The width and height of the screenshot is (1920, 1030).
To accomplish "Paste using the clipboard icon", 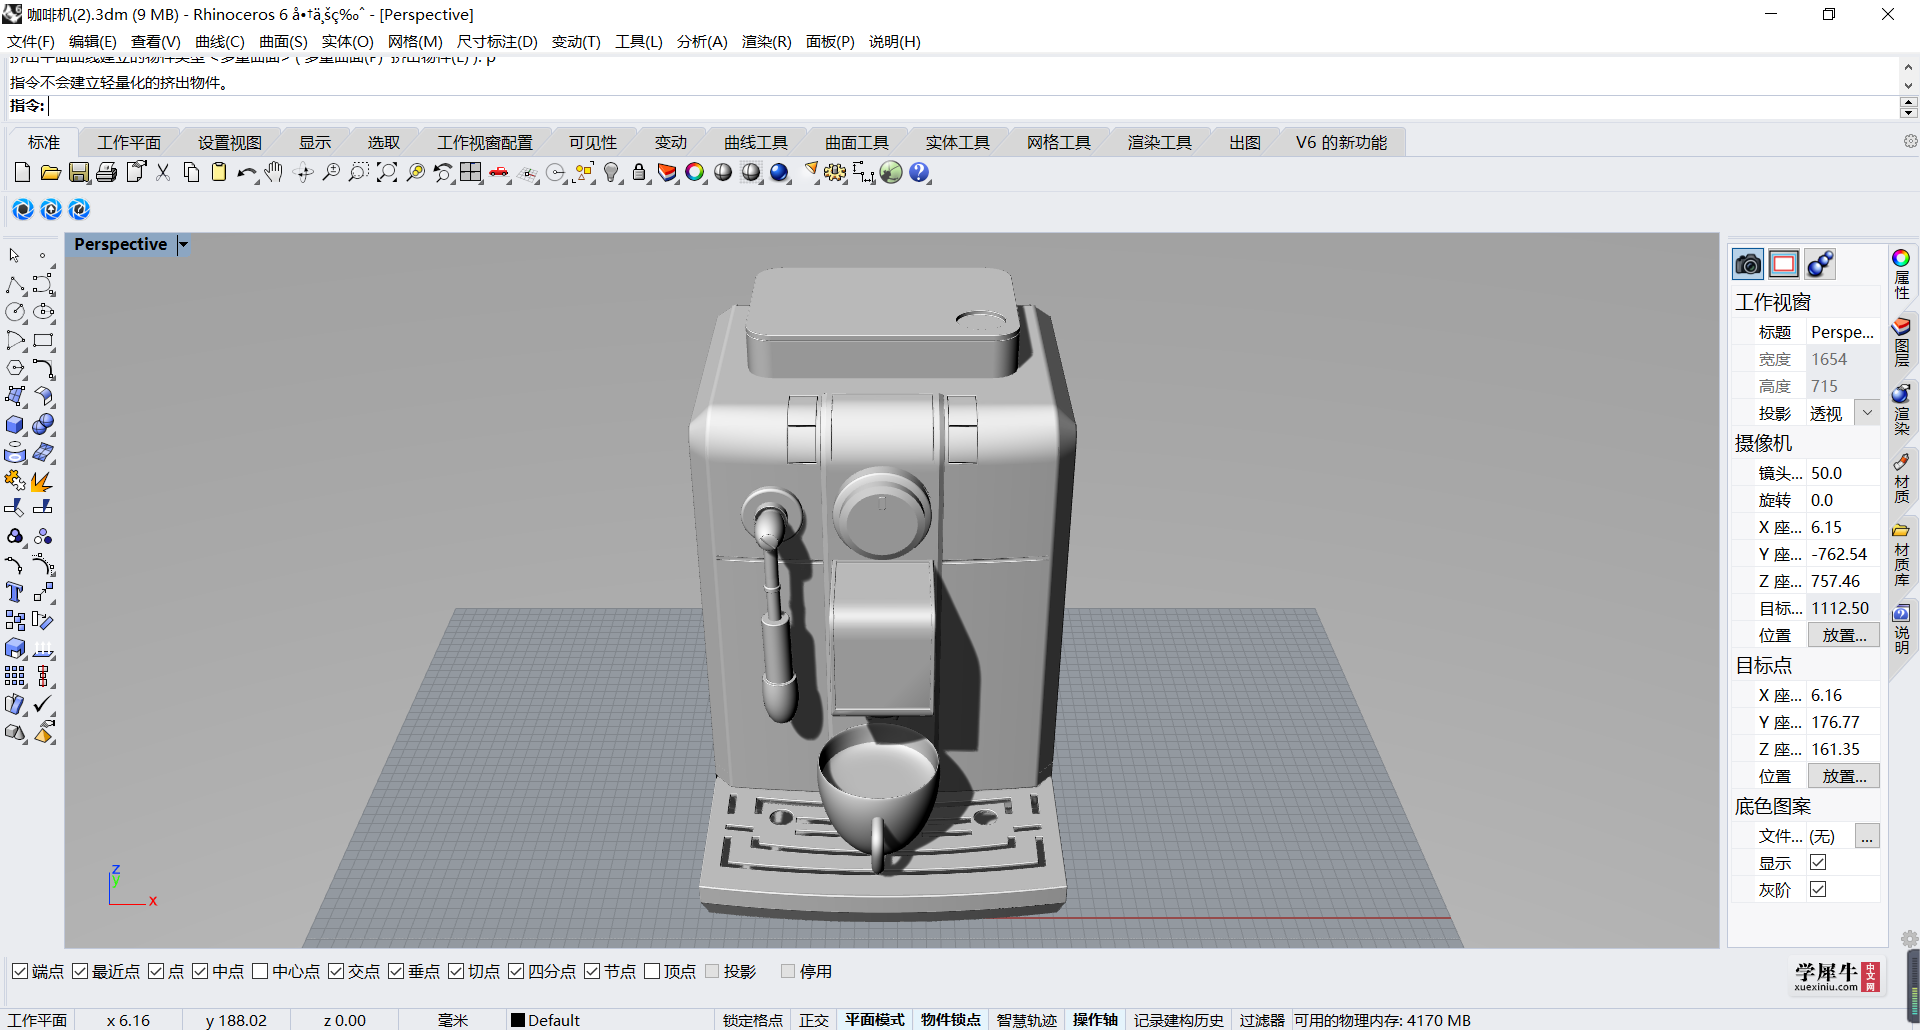I will point(219,173).
